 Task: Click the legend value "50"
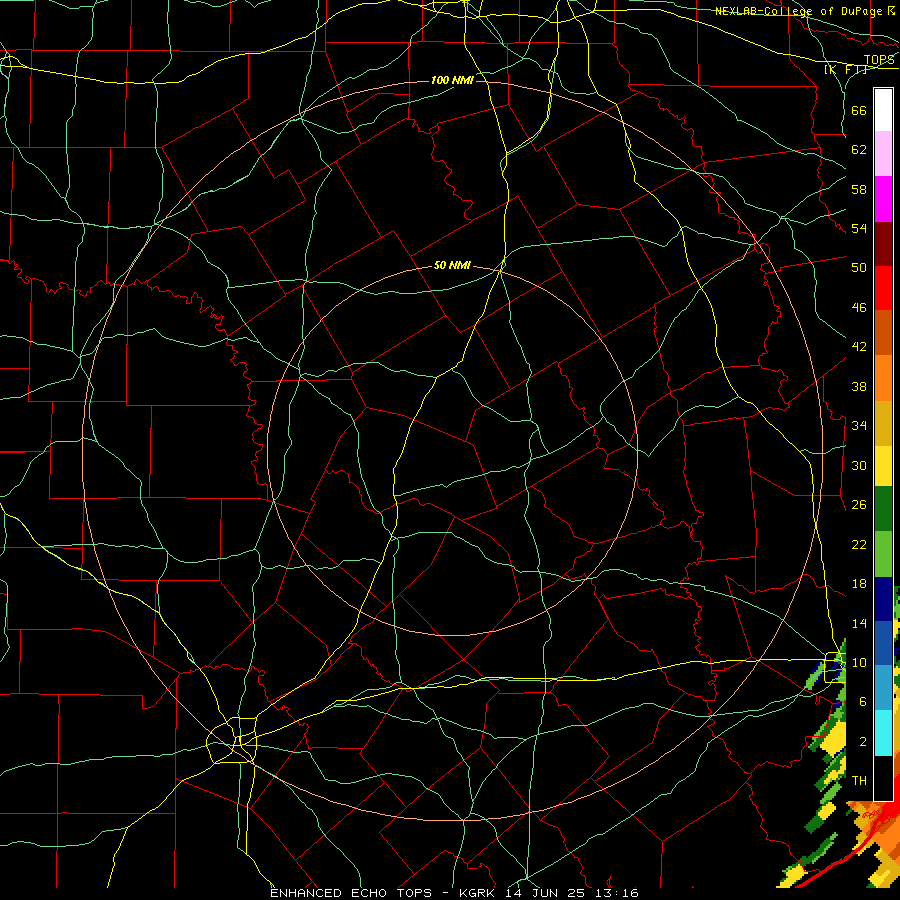pos(859,268)
